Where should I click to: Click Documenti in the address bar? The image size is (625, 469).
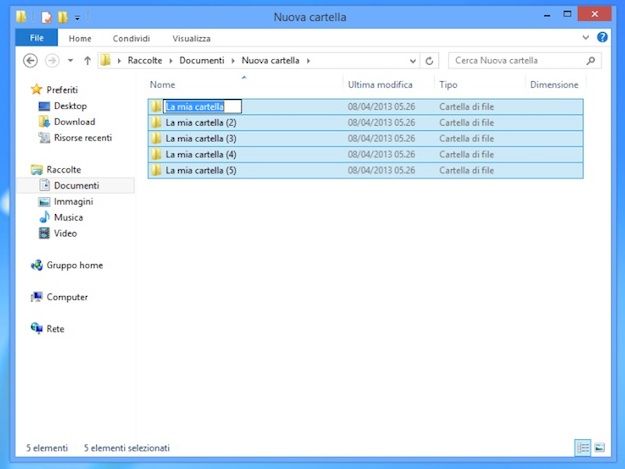(202, 61)
